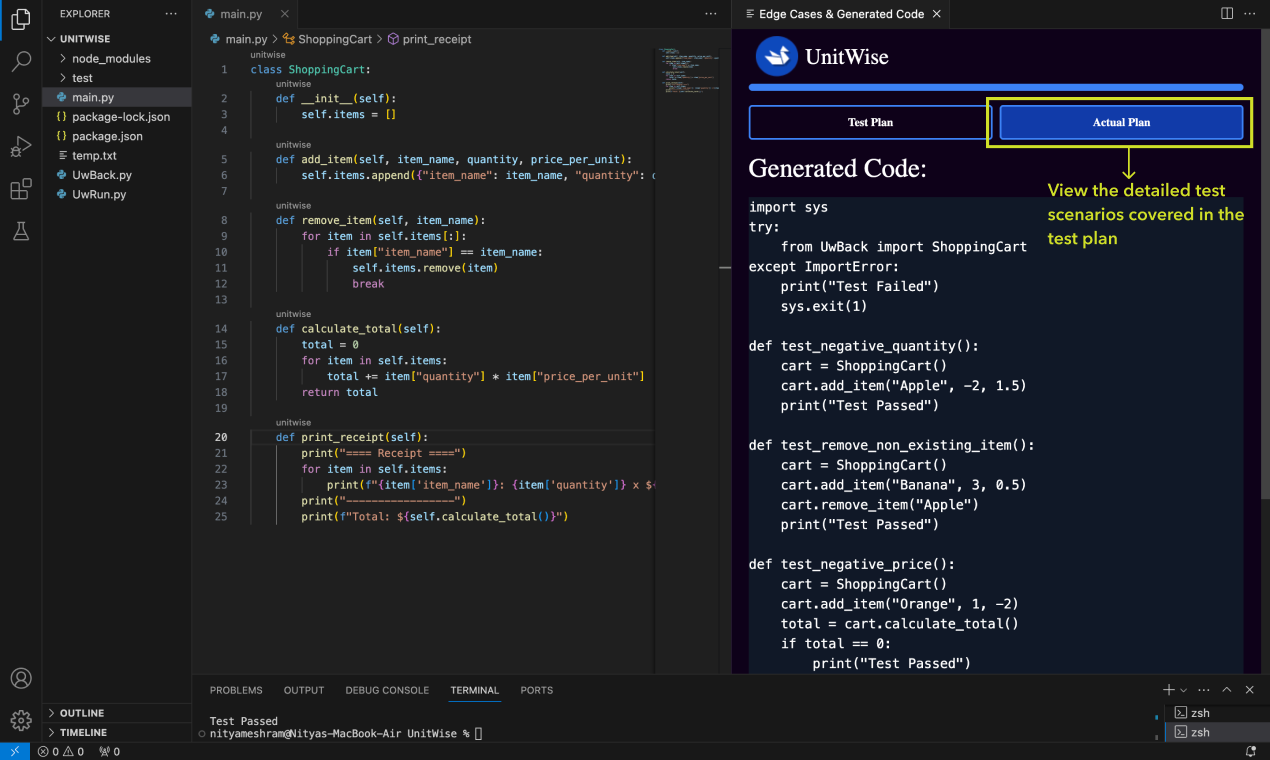
Task: Click the remote window status bar icon
Action: click(14, 751)
